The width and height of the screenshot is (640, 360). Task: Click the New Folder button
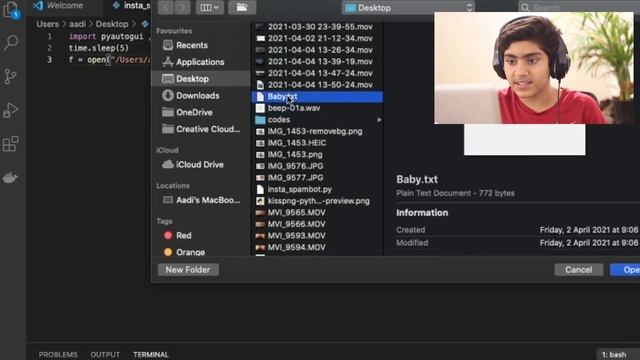[188, 270]
